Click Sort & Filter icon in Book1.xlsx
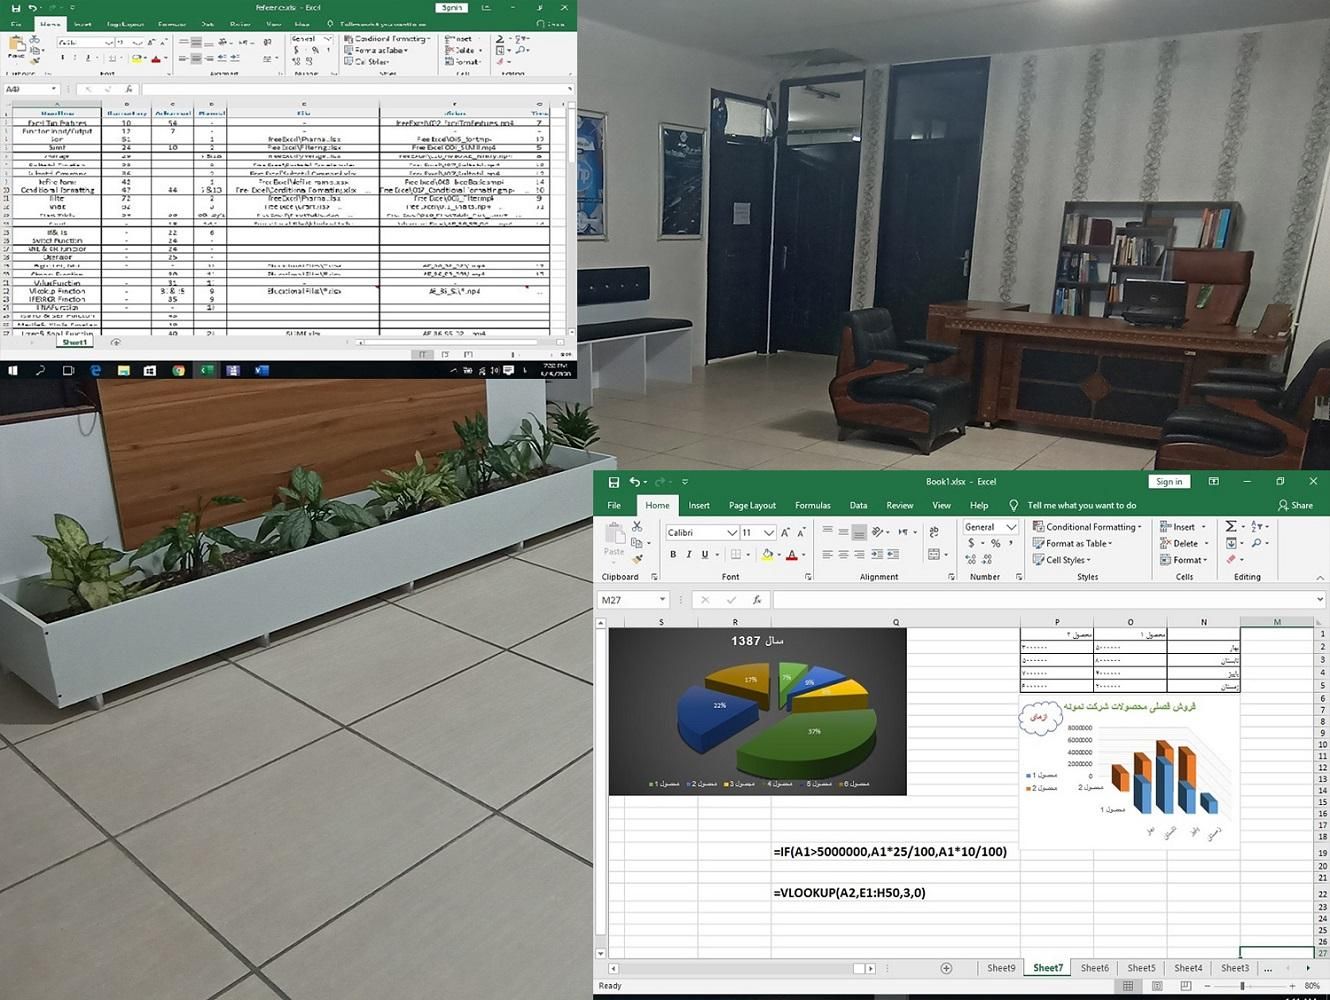The width and height of the screenshot is (1330, 1000). tap(1257, 527)
